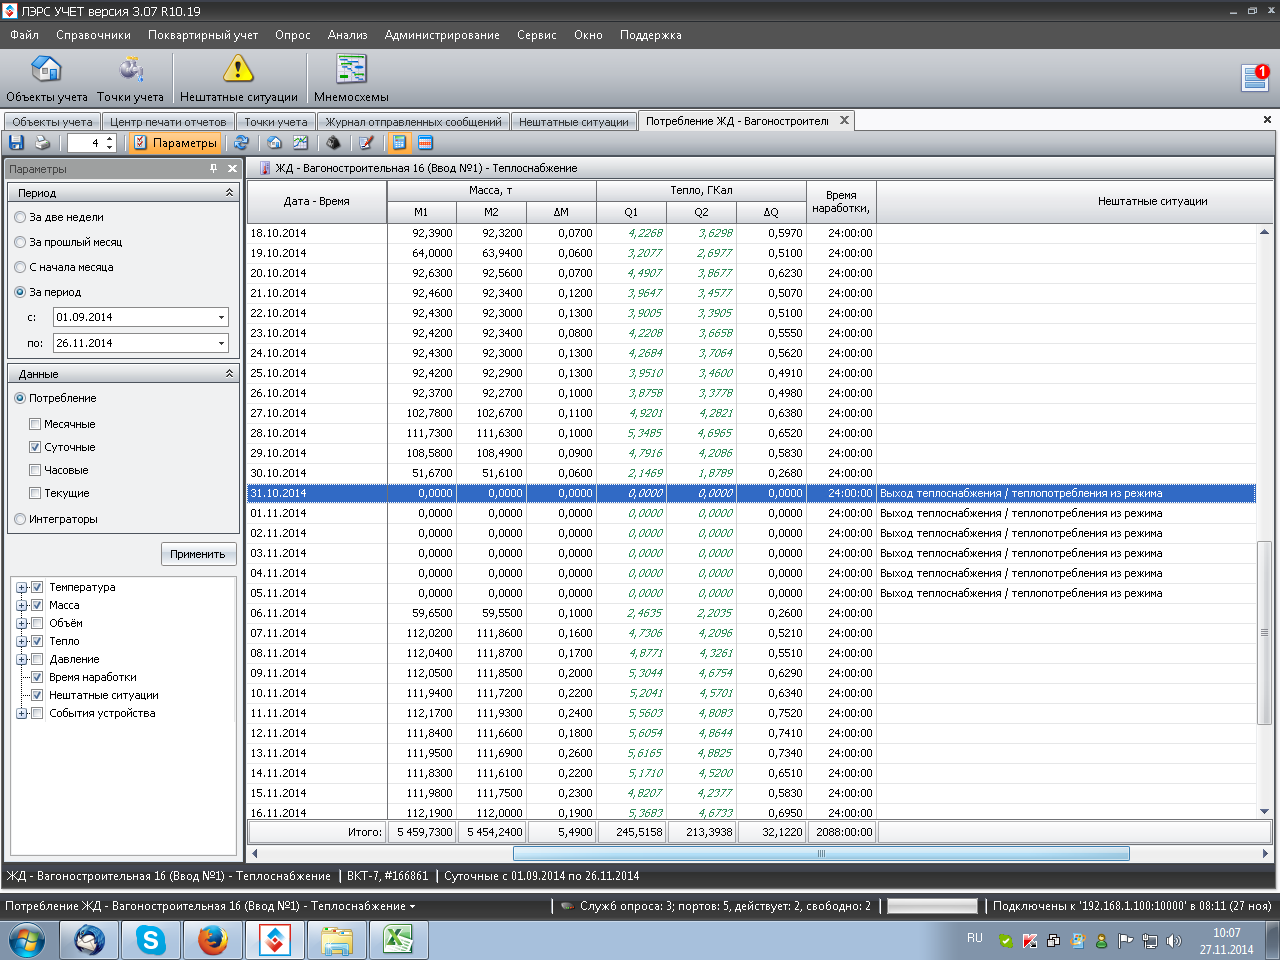Open the Анализ menu
The image size is (1280, 960).
347,35
